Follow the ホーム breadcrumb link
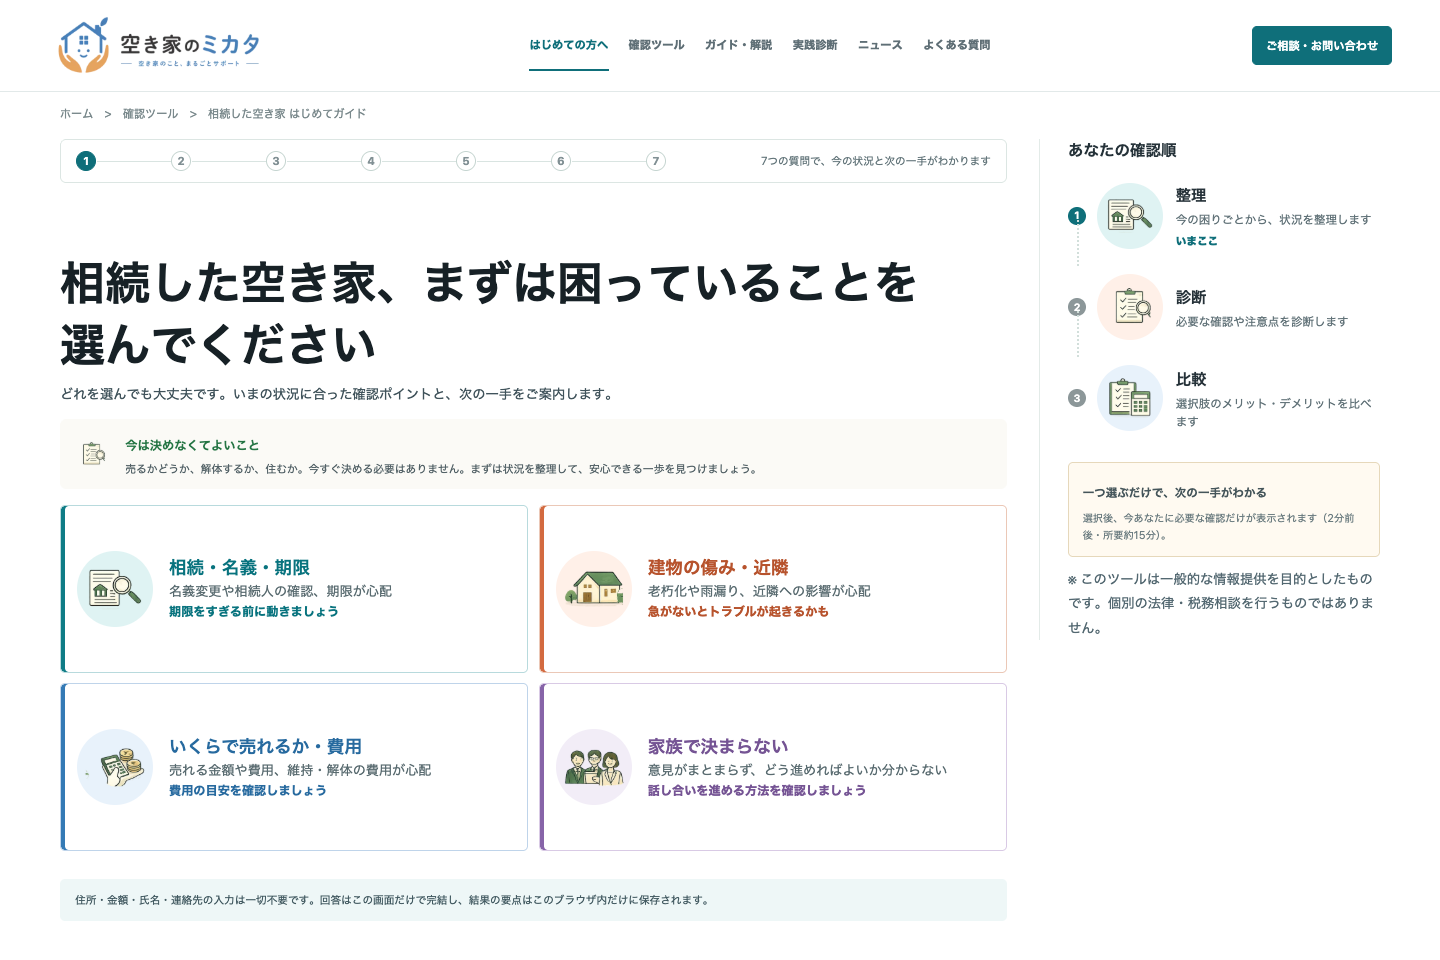 76,114
